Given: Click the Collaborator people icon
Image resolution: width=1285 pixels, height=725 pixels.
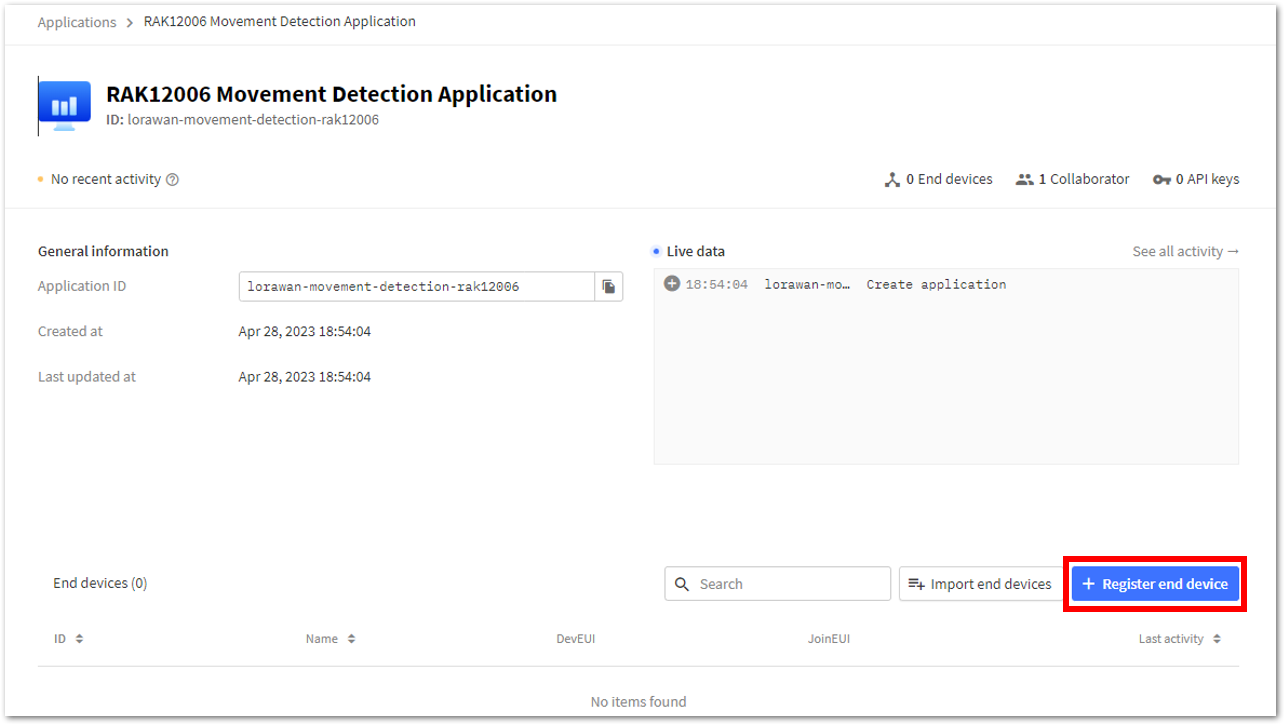Looking at the screenshot, I should click(1024, 180).
